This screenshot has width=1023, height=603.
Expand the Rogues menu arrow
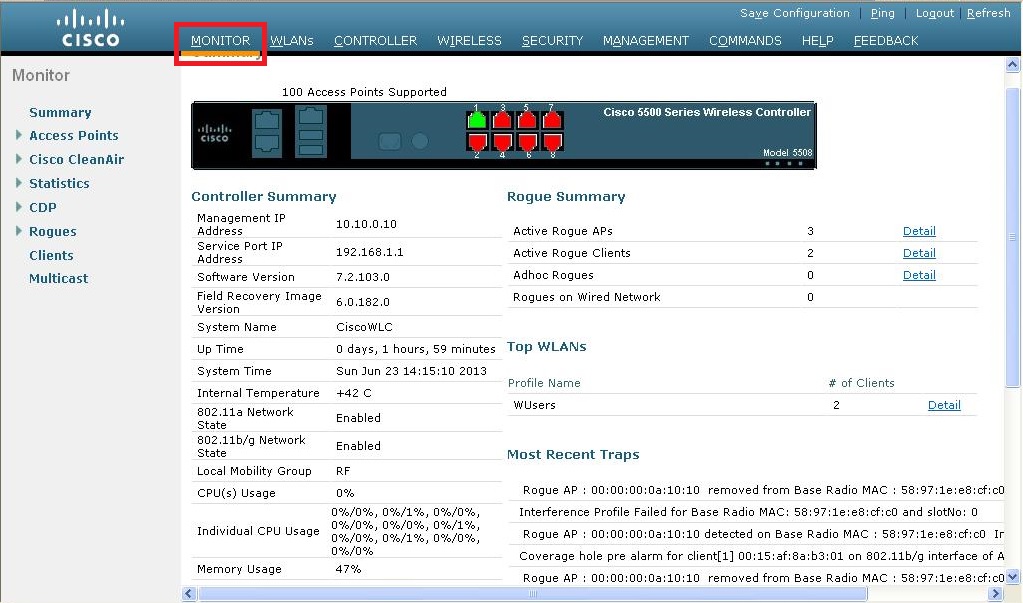tap(19, 231)
